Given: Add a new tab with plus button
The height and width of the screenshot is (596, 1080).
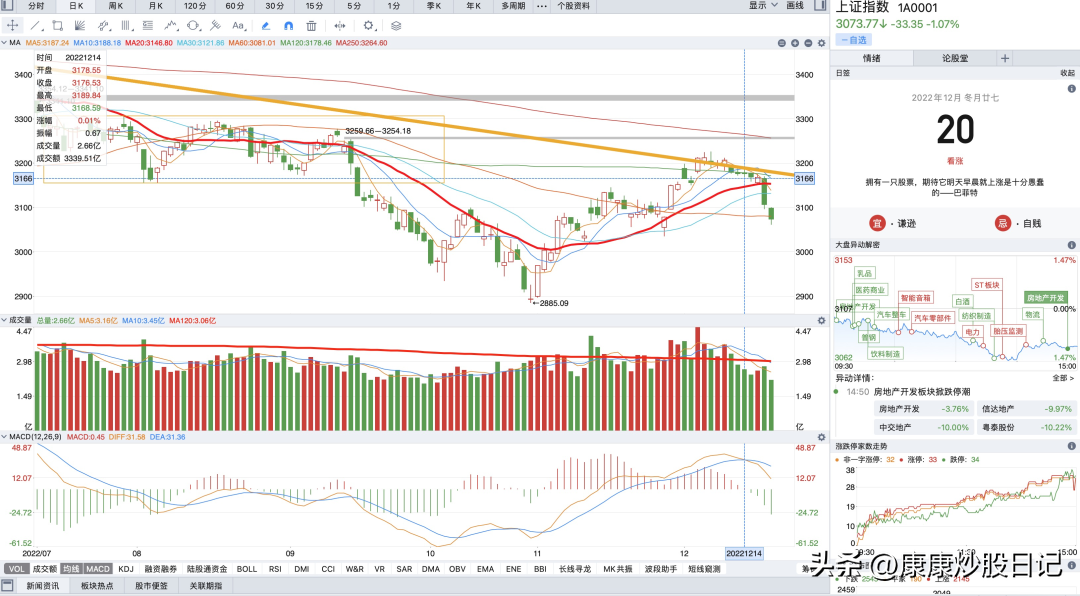Looking at the screenshot, I should point(1004,58).
